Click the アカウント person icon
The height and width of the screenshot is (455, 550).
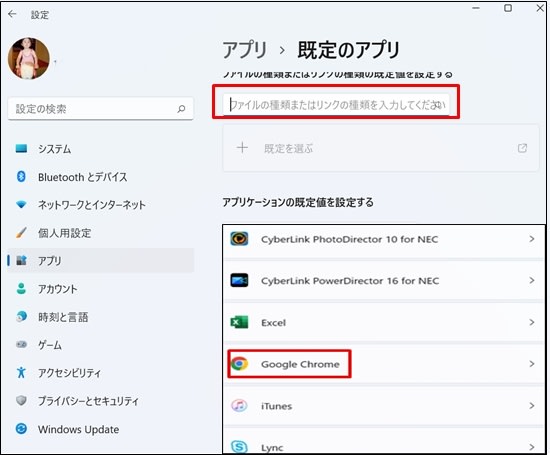click(21, 288)
